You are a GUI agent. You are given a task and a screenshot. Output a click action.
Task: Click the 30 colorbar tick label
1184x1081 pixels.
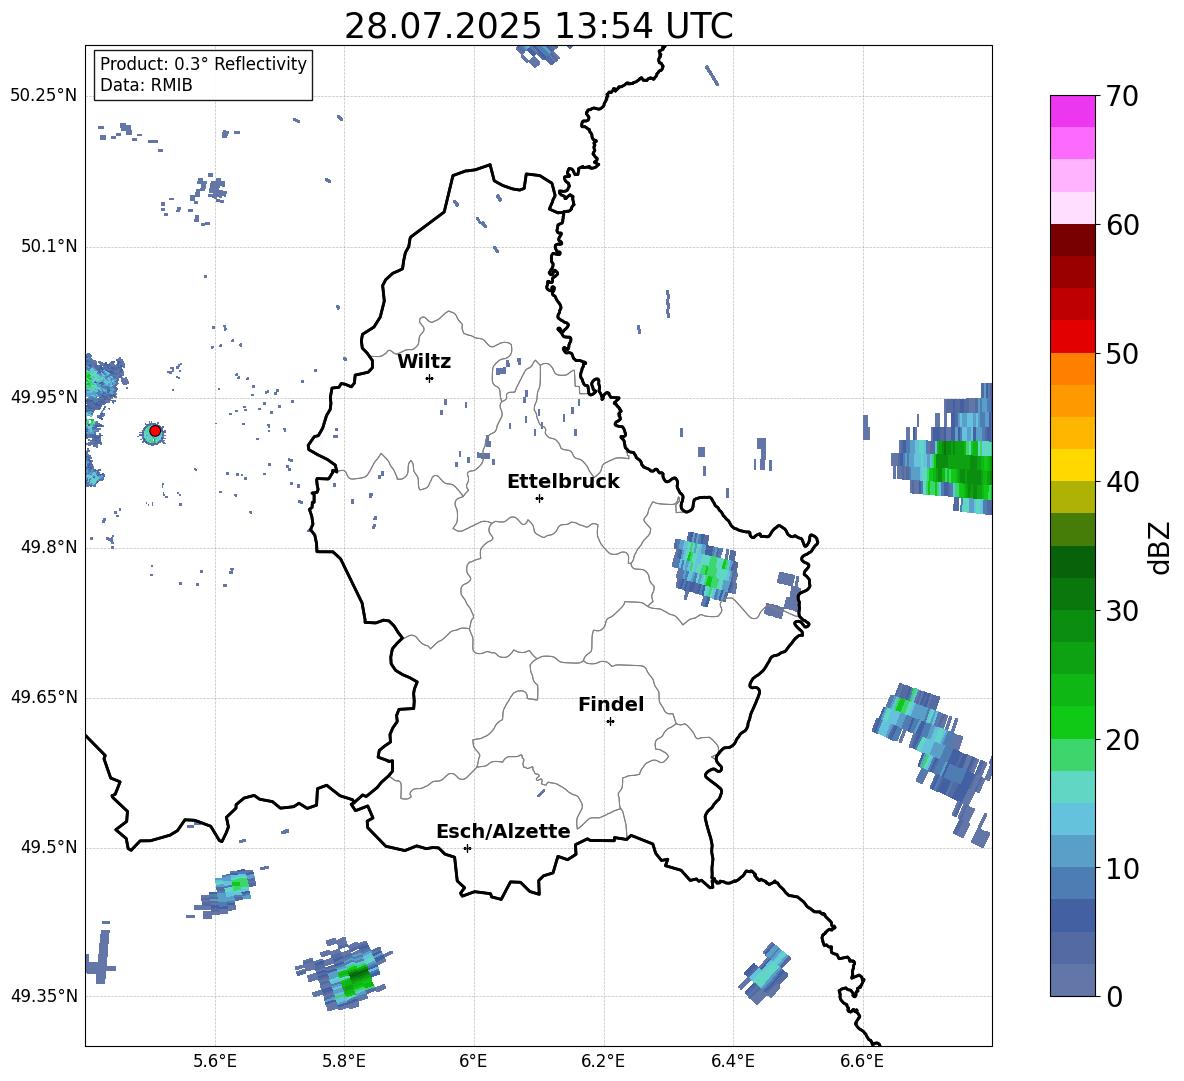(1122, 611)
